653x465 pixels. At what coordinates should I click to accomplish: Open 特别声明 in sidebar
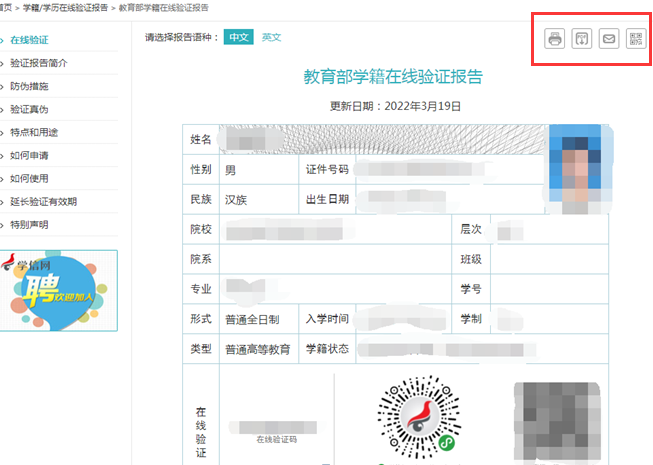(29, 224)
